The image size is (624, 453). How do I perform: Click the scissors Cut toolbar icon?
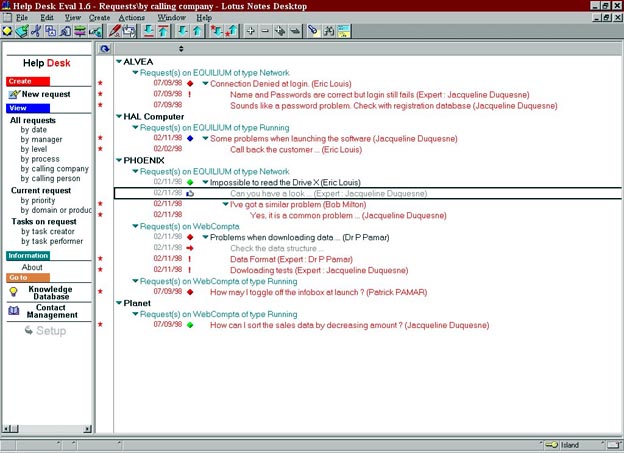[x=36, y=31]
